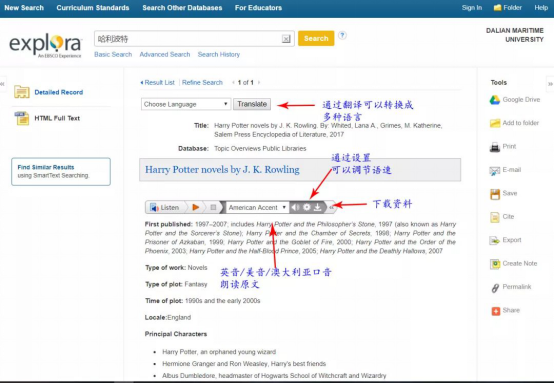Screen dimensions: 554x384
Task: Download the audio with download icon
Action: (318, 207)
